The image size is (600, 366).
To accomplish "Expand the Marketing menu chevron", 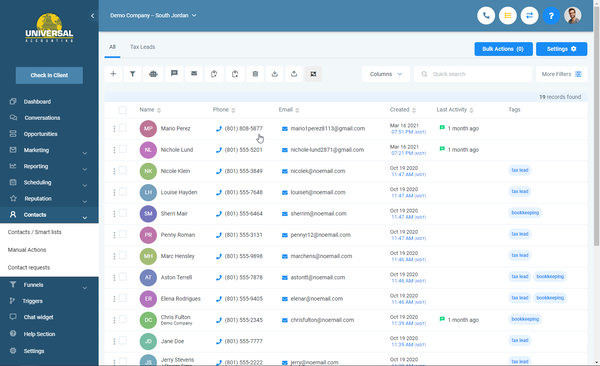I will 85,153.
